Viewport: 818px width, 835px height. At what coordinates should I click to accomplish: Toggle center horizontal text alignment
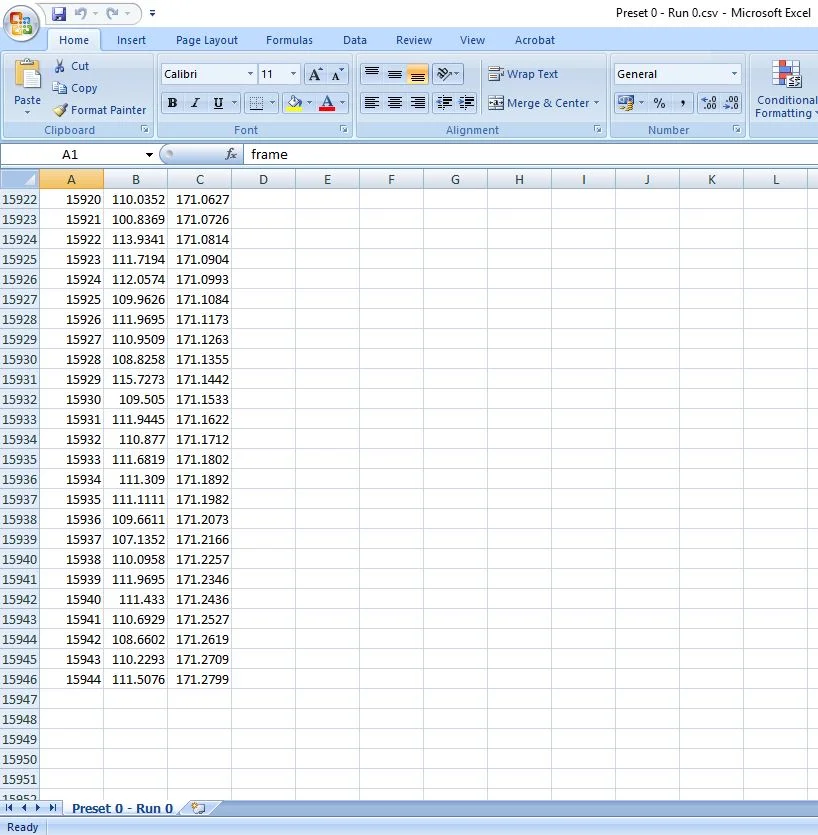coord(395,103)
